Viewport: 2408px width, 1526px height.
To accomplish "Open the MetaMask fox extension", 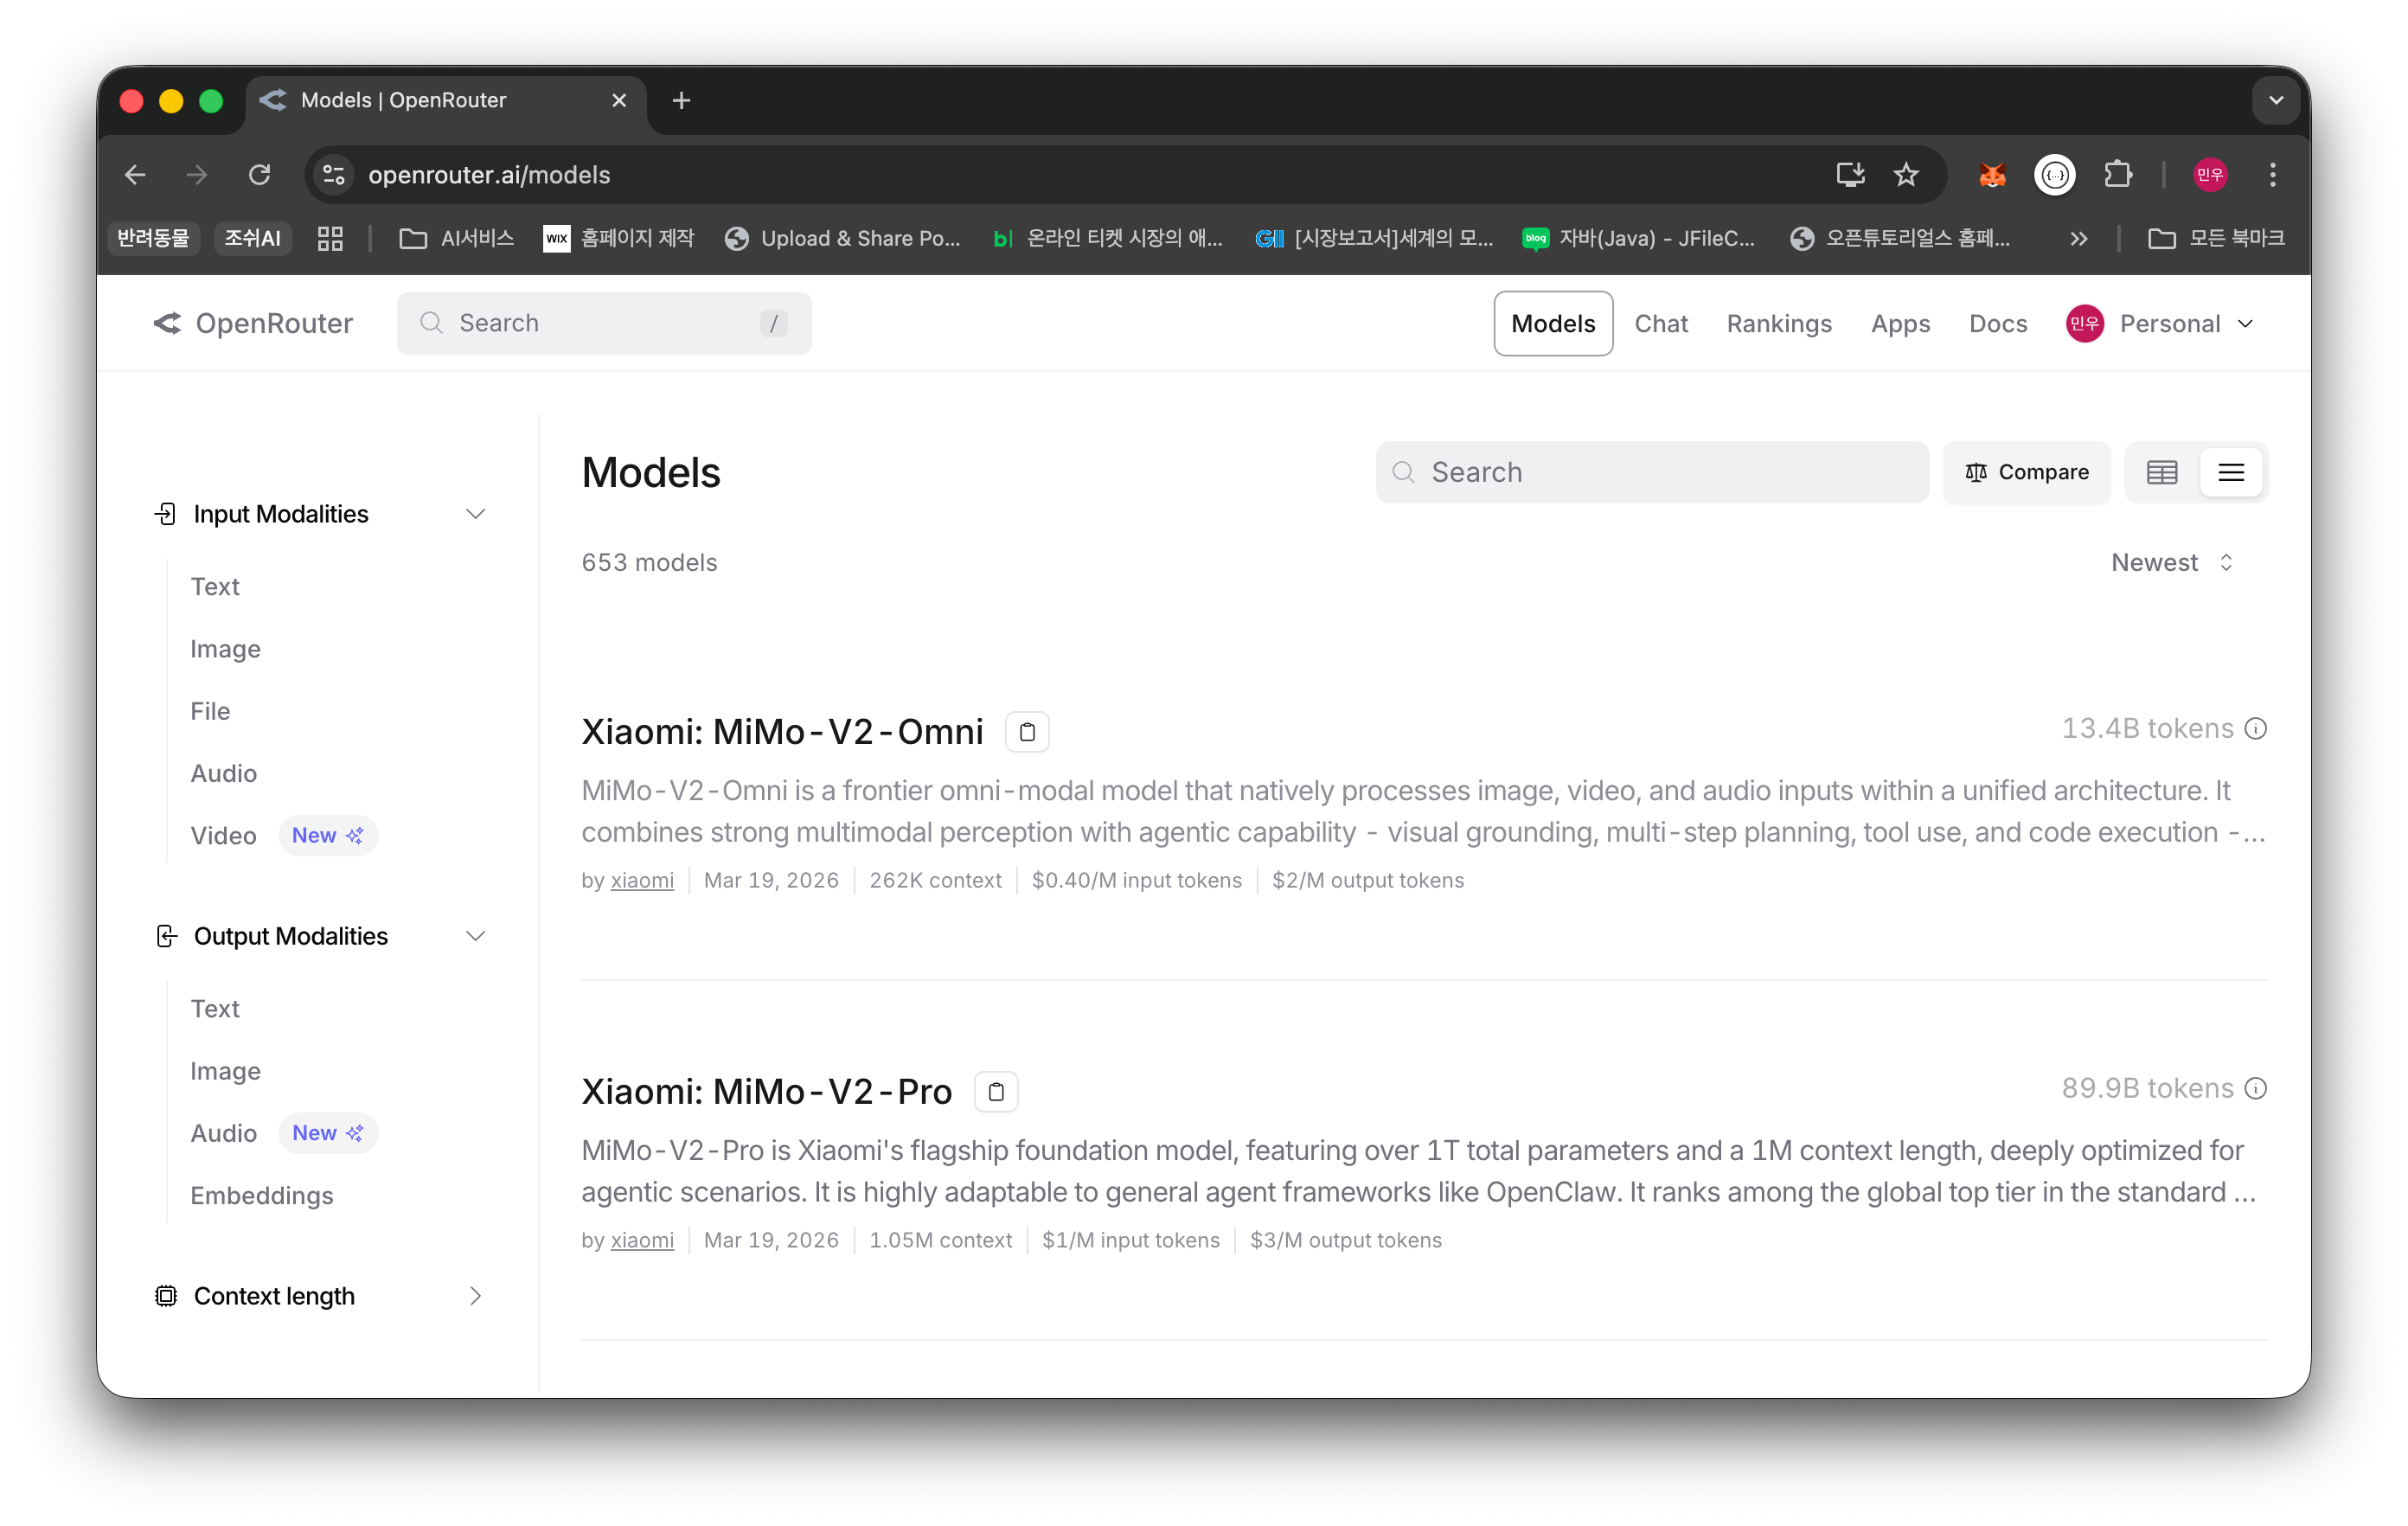I will click(x=1992, y=175).
